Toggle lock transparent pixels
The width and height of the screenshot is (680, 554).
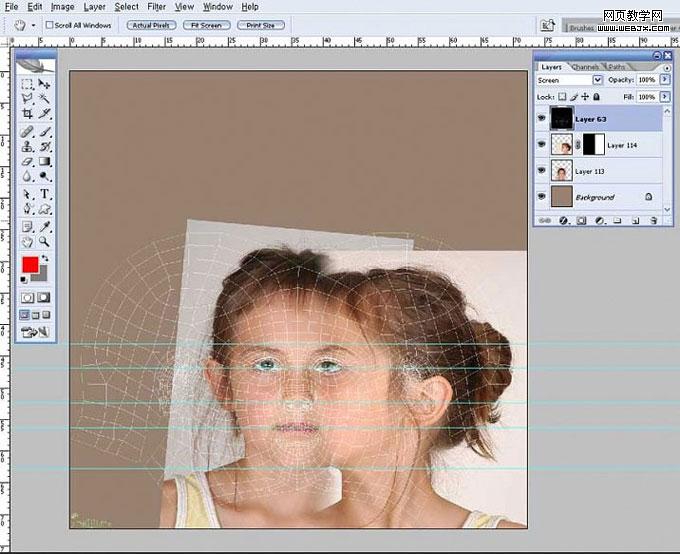(562, 97)
